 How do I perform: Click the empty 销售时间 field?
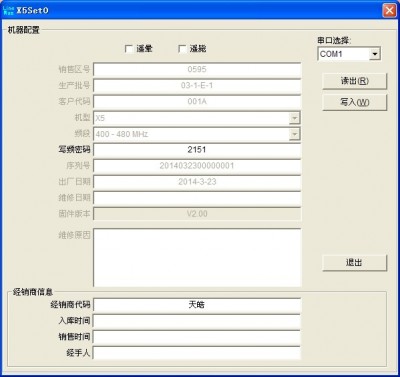pos(197,337)
